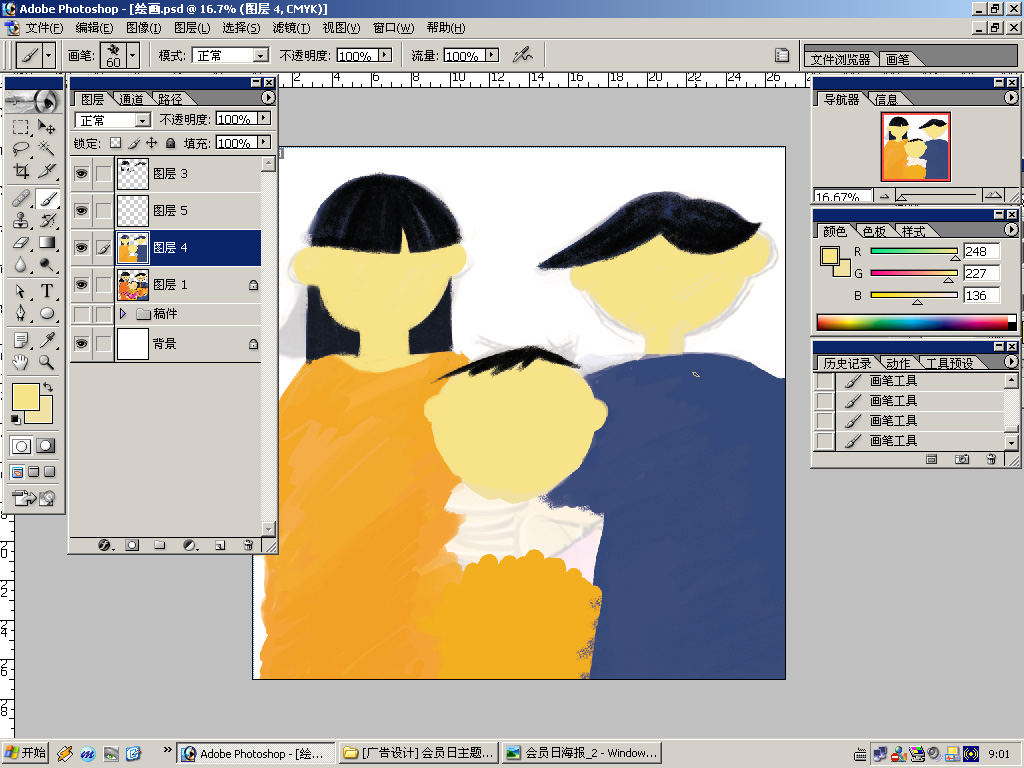Image resolution: width=1024 pixels, height=768 pixels.
Task: Activate the Type tool
Action: pos(46,291)
